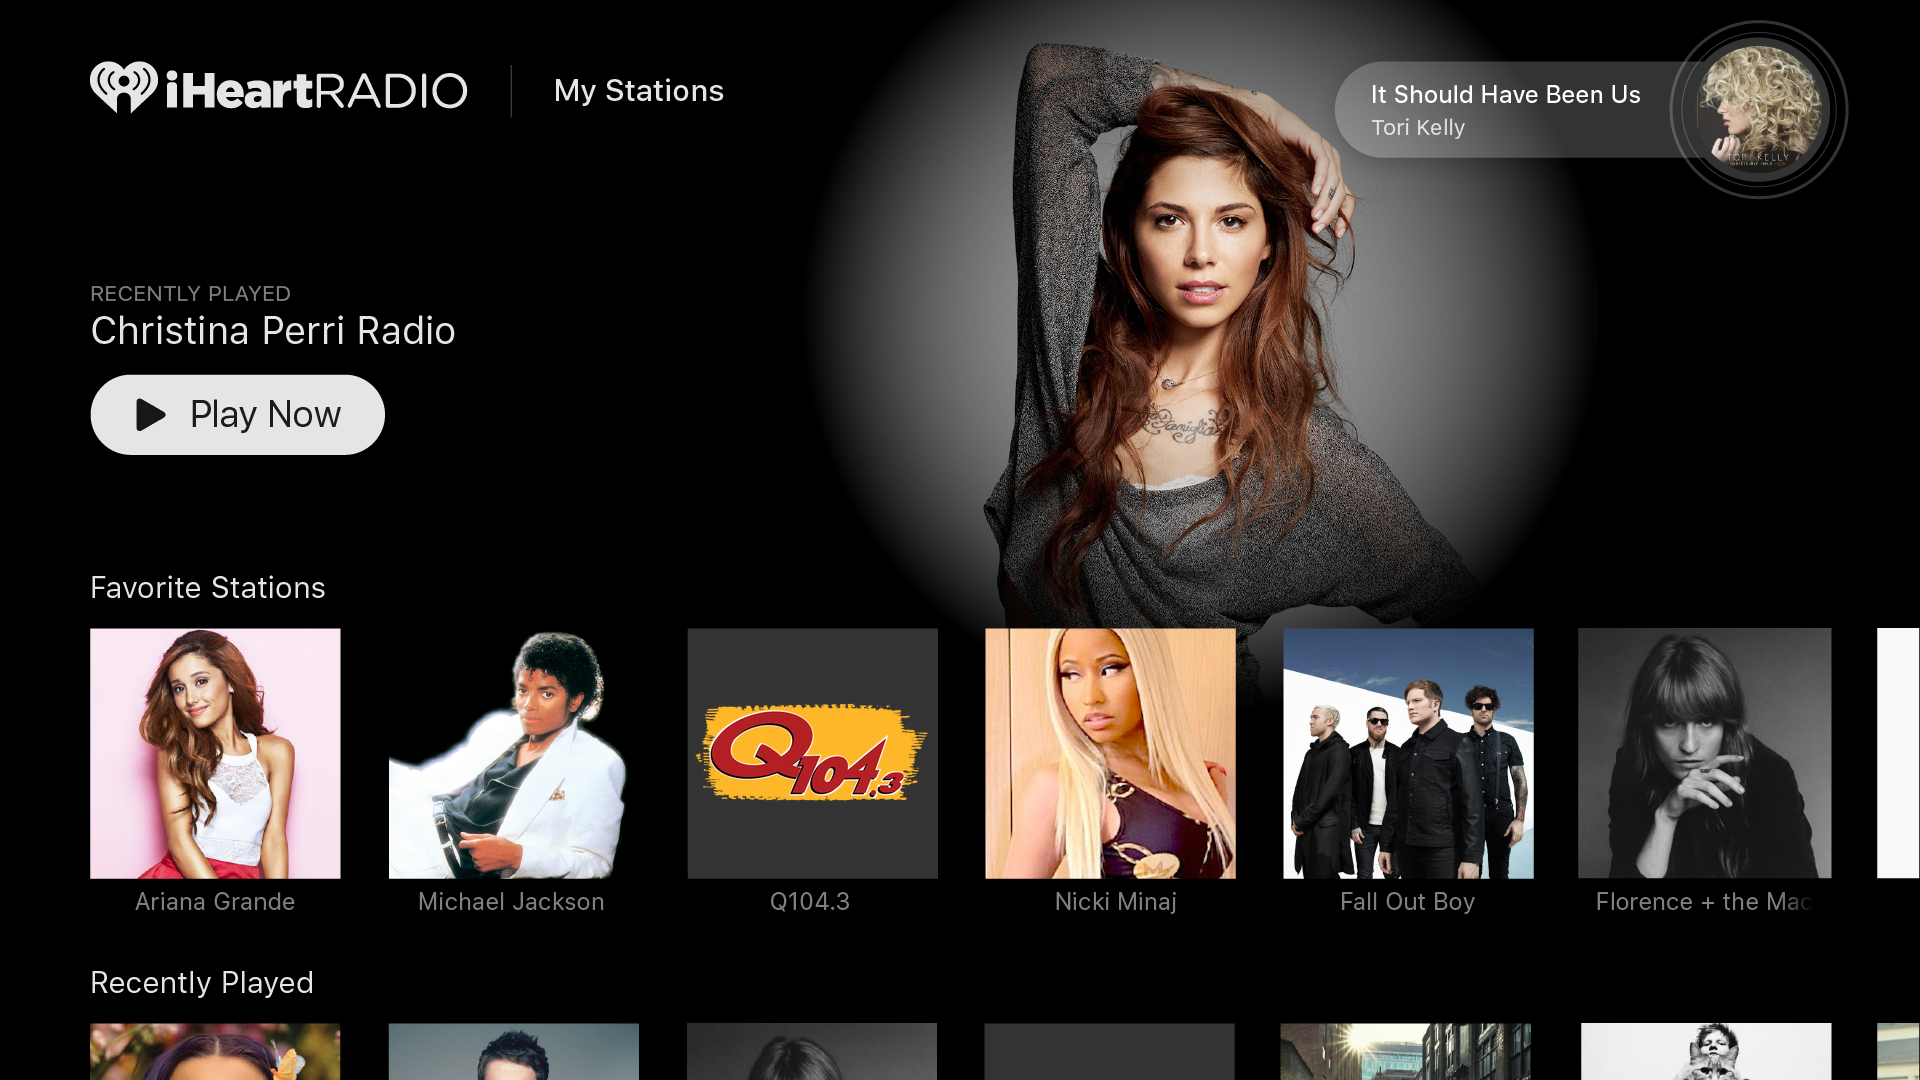Image resolution: width=1920 pixels, height=1080 pixels.
Task: Click the 'Ariana Grande' station label
Action: pos(215,902)
